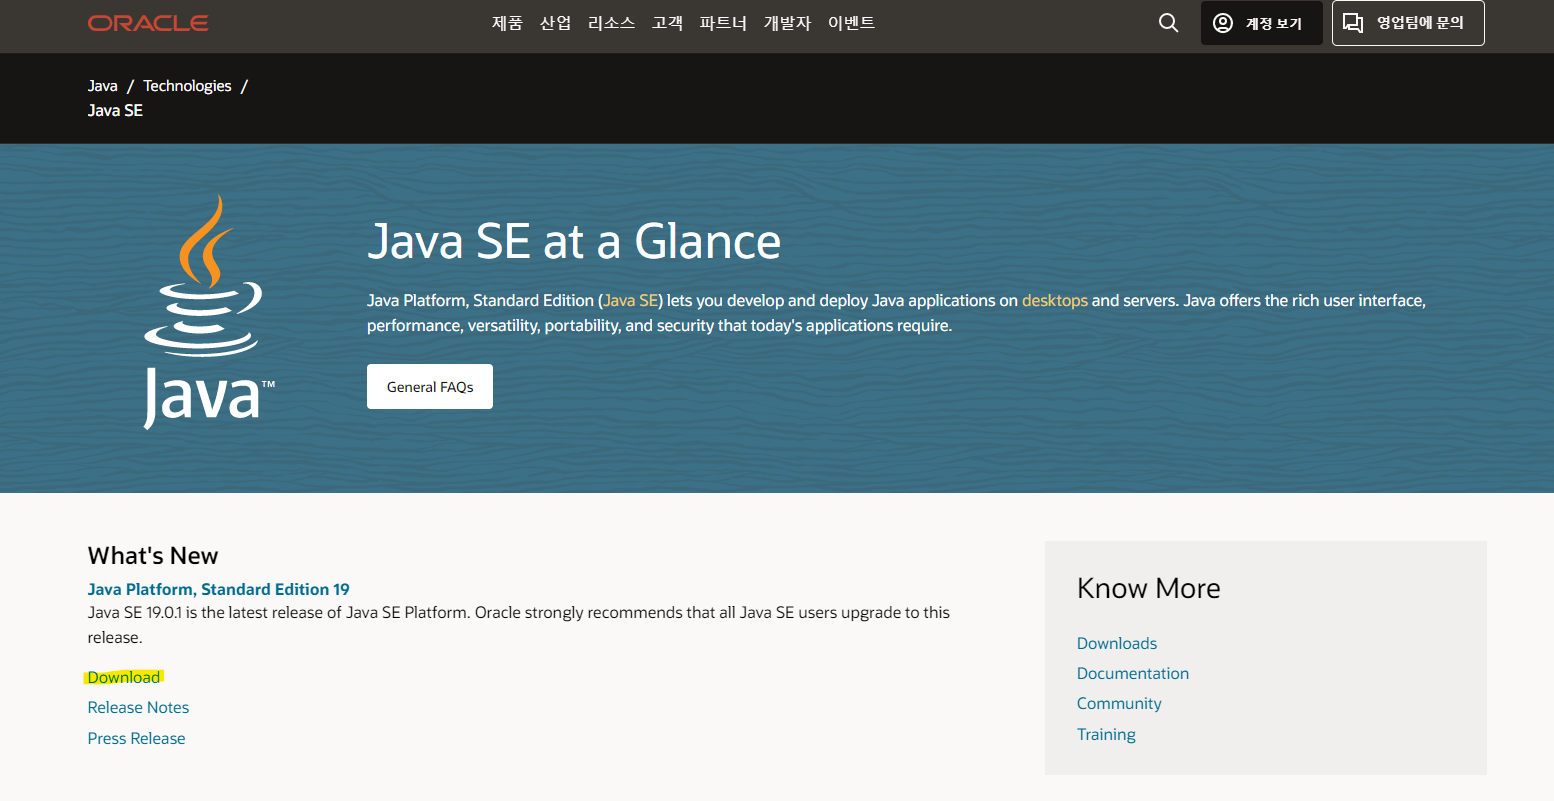Open the 이벤트 menu
Screen dimensions: 1554x801
coord(851,23)
